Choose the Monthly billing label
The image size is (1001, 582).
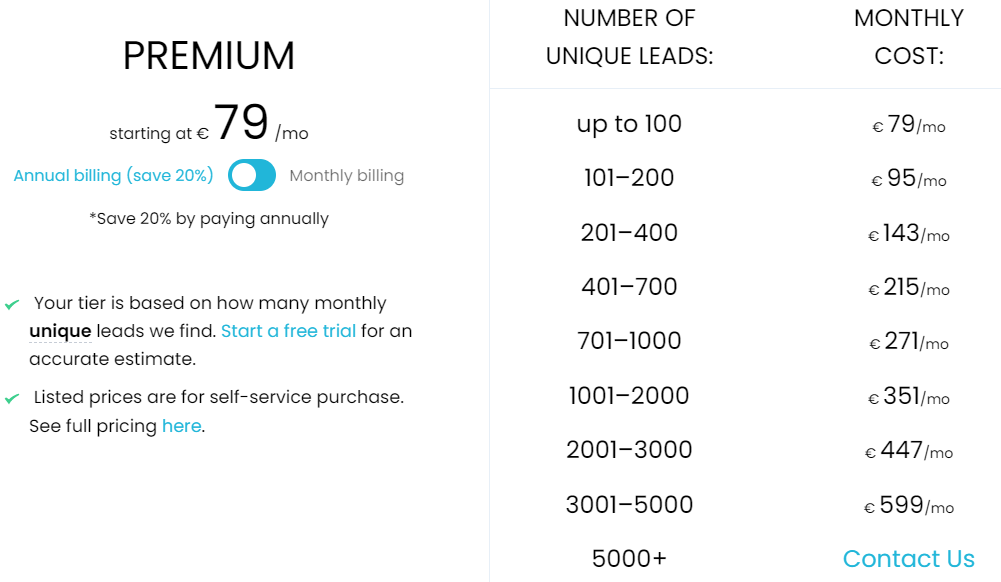[x=347, y=175]
